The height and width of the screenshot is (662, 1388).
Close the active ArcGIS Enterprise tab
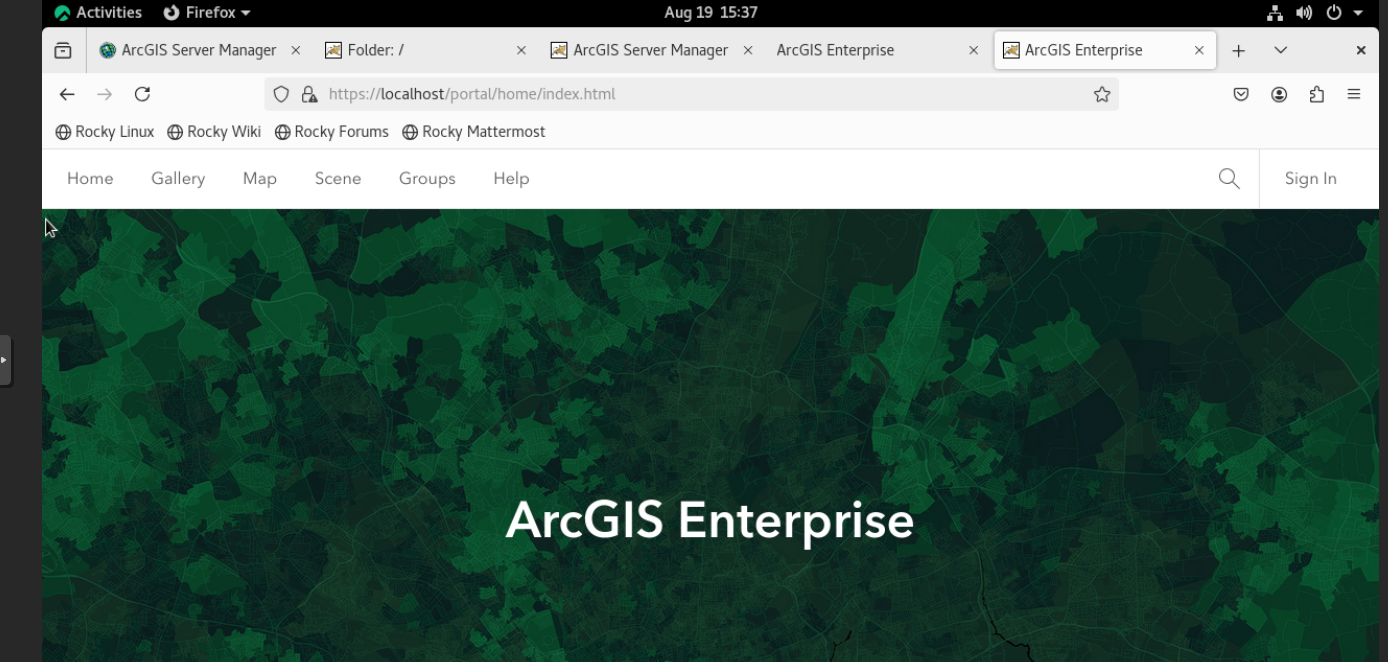click(x=1199, y=50)
